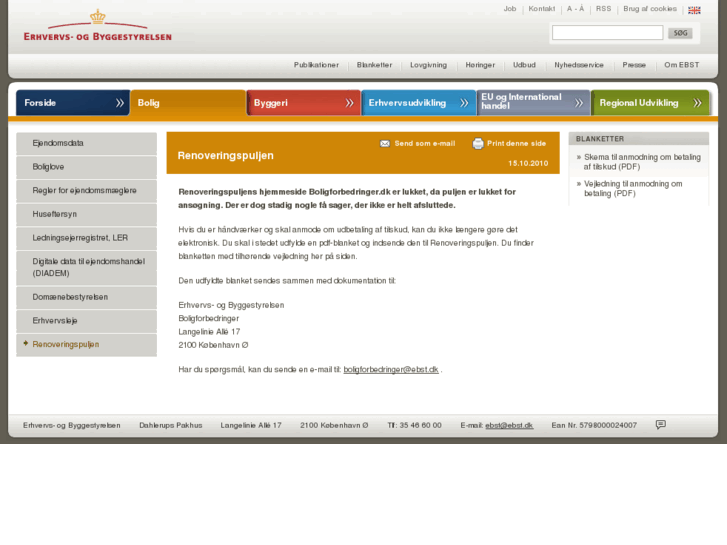This screenshot has width=727, height=545.
Task: Select Erhvervsleje in the sidebar
Action: pyautogui.click(x=86, y=321)
